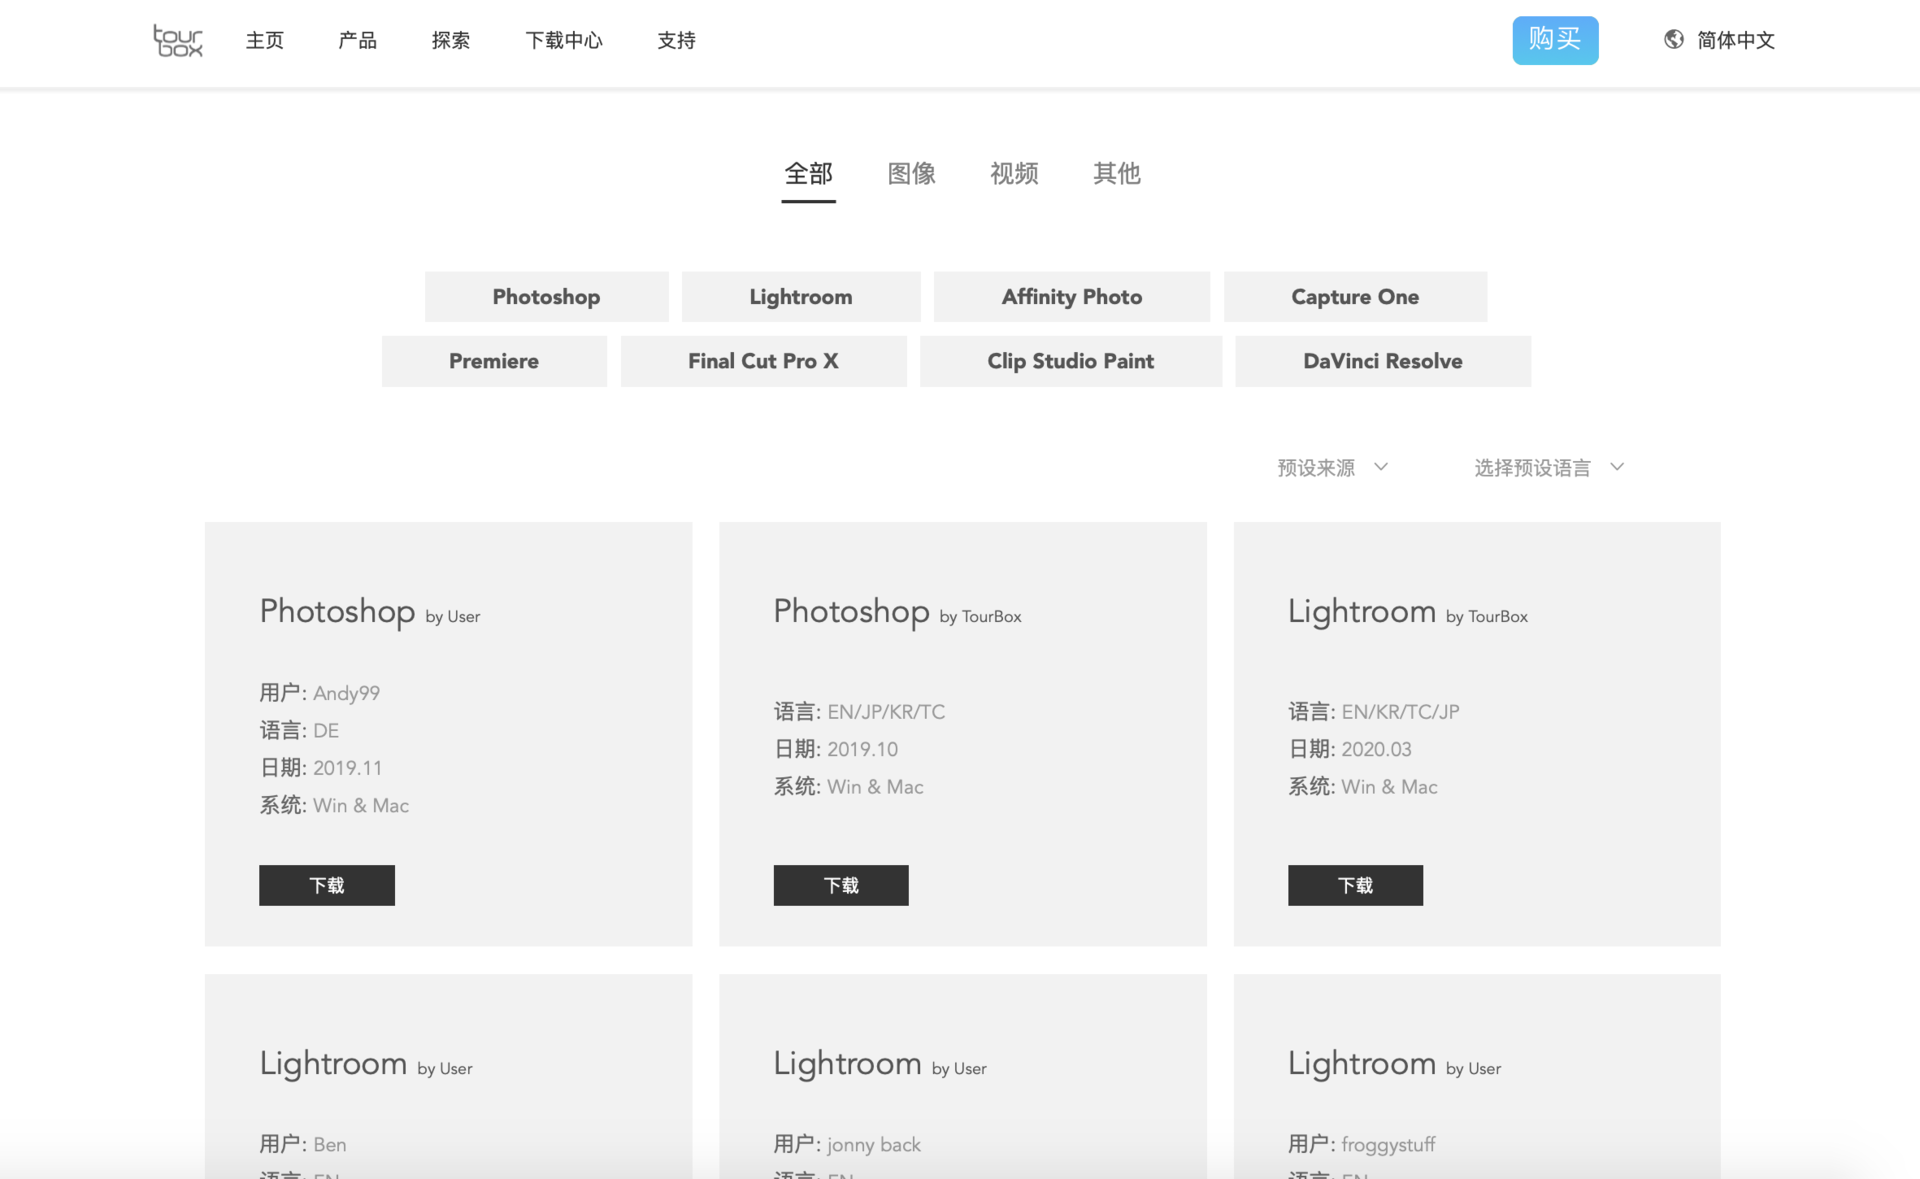Viewport: 1920px width, 1179px height.
Task: Filter by Capture One
Action: tap(1355, 297)
